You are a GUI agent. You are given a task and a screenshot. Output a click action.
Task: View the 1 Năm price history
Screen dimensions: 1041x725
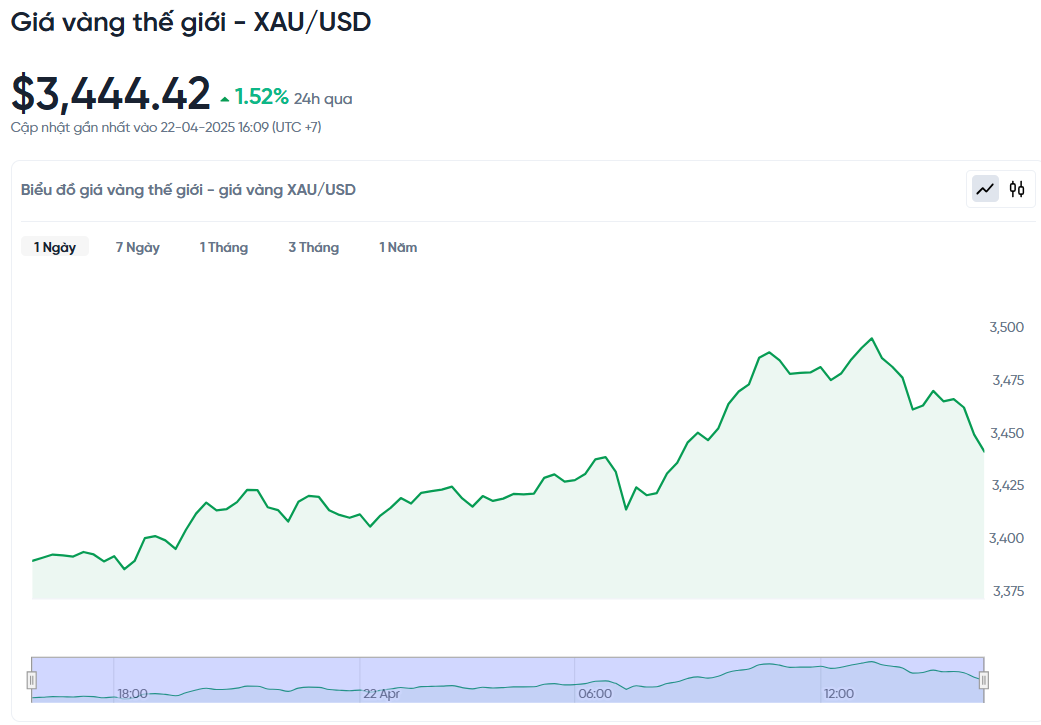(x=398, y=247)
